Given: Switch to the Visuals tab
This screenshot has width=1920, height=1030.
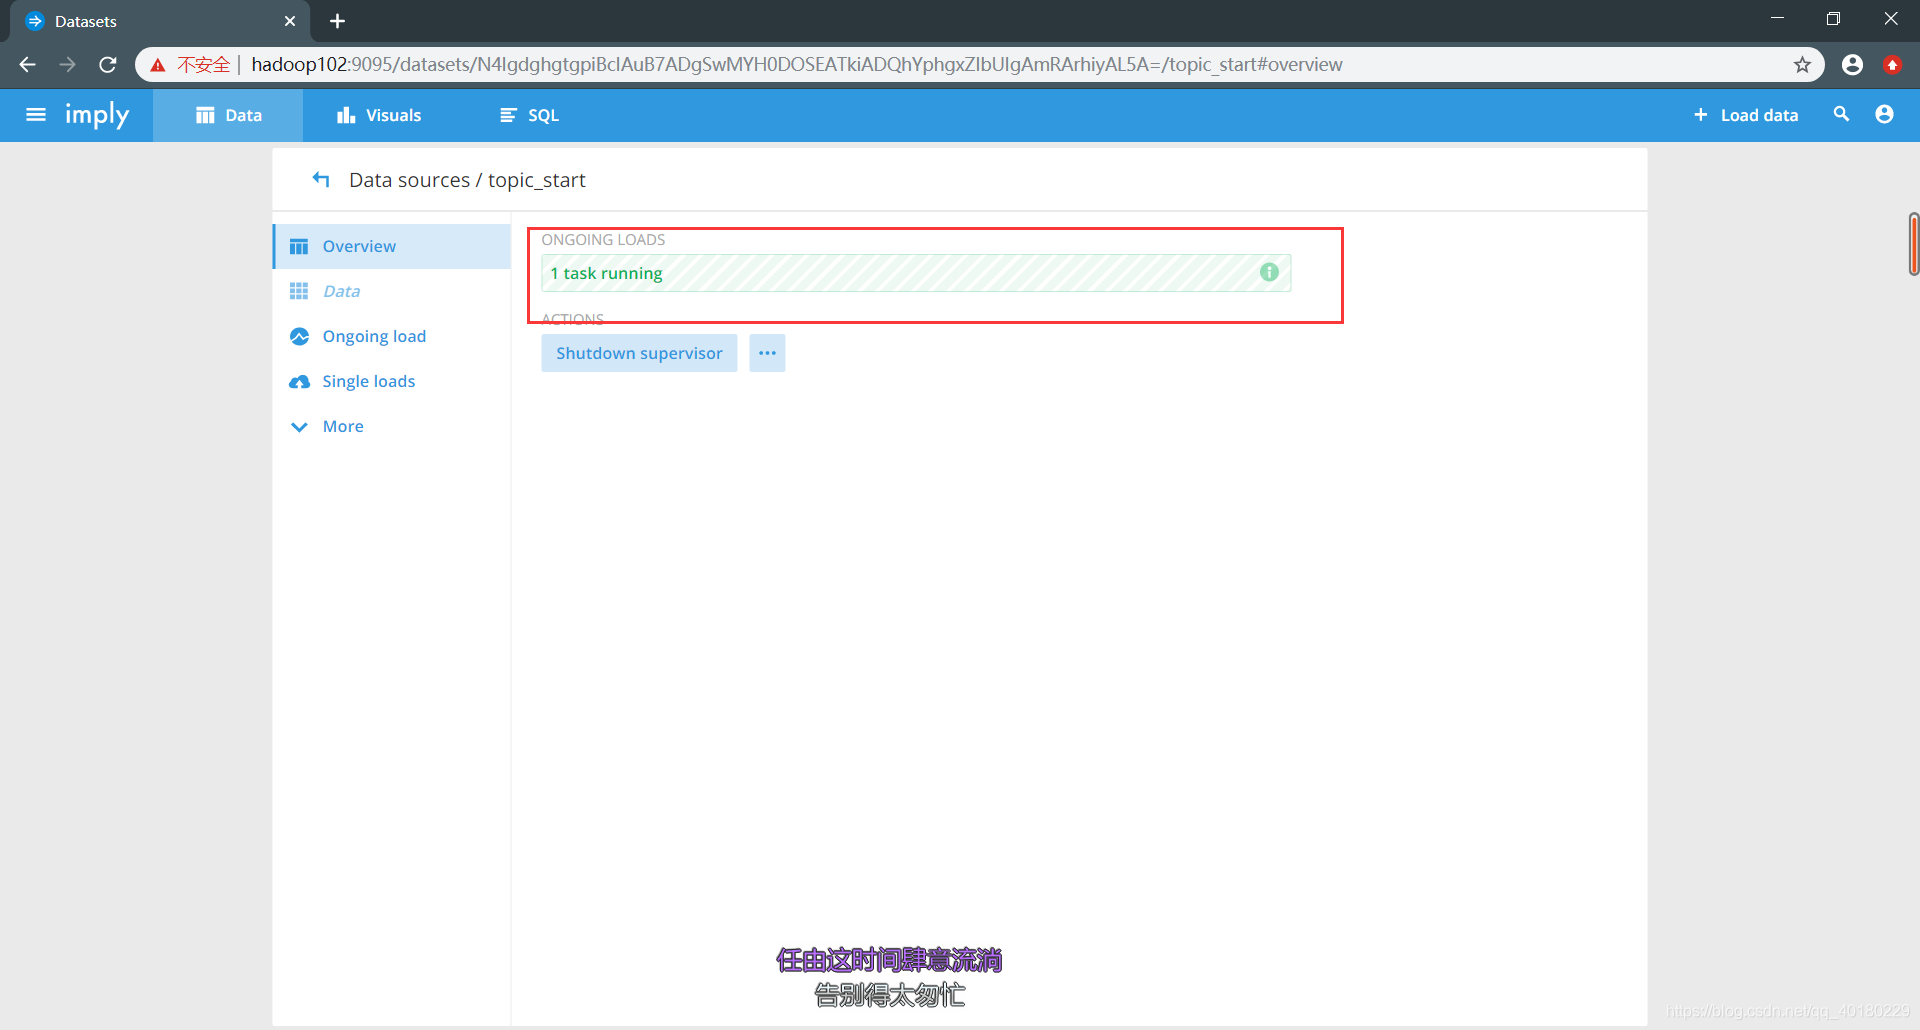Looking at the screenshot, I should (378, 115).
